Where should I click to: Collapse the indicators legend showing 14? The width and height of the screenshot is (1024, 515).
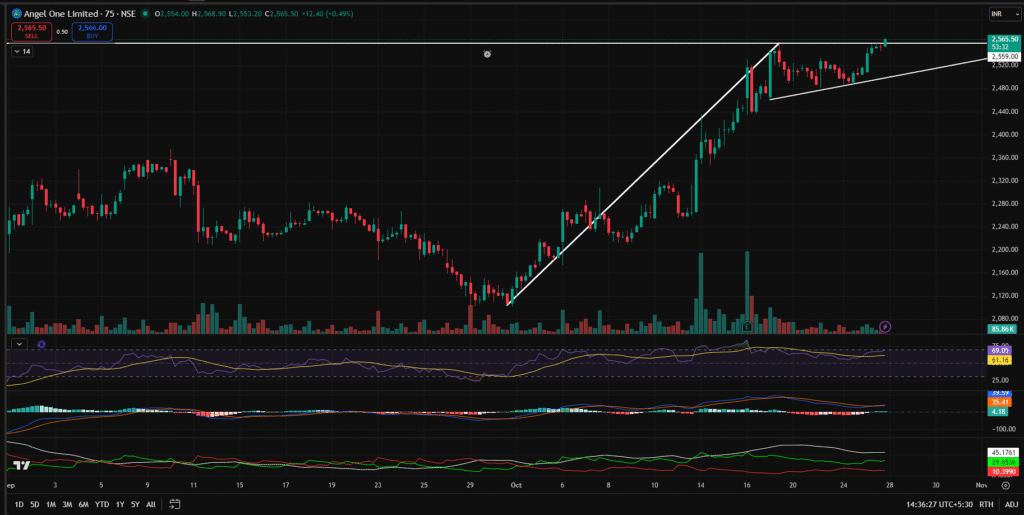click(23, 50)
